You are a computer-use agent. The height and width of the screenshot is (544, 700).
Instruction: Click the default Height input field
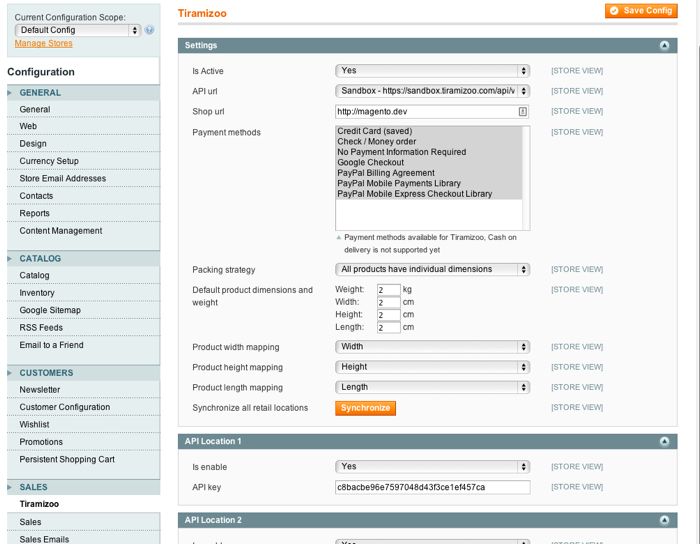coord(388,315)
